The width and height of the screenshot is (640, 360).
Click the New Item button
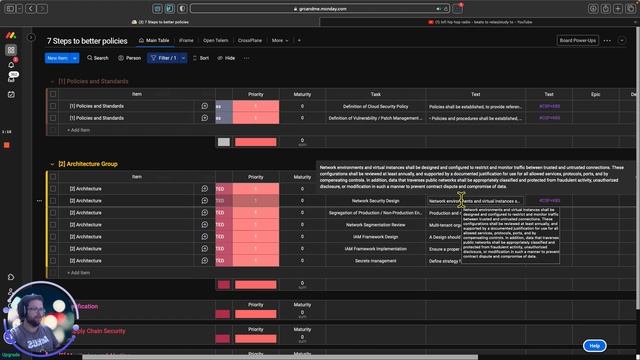[x=58, y=58]
